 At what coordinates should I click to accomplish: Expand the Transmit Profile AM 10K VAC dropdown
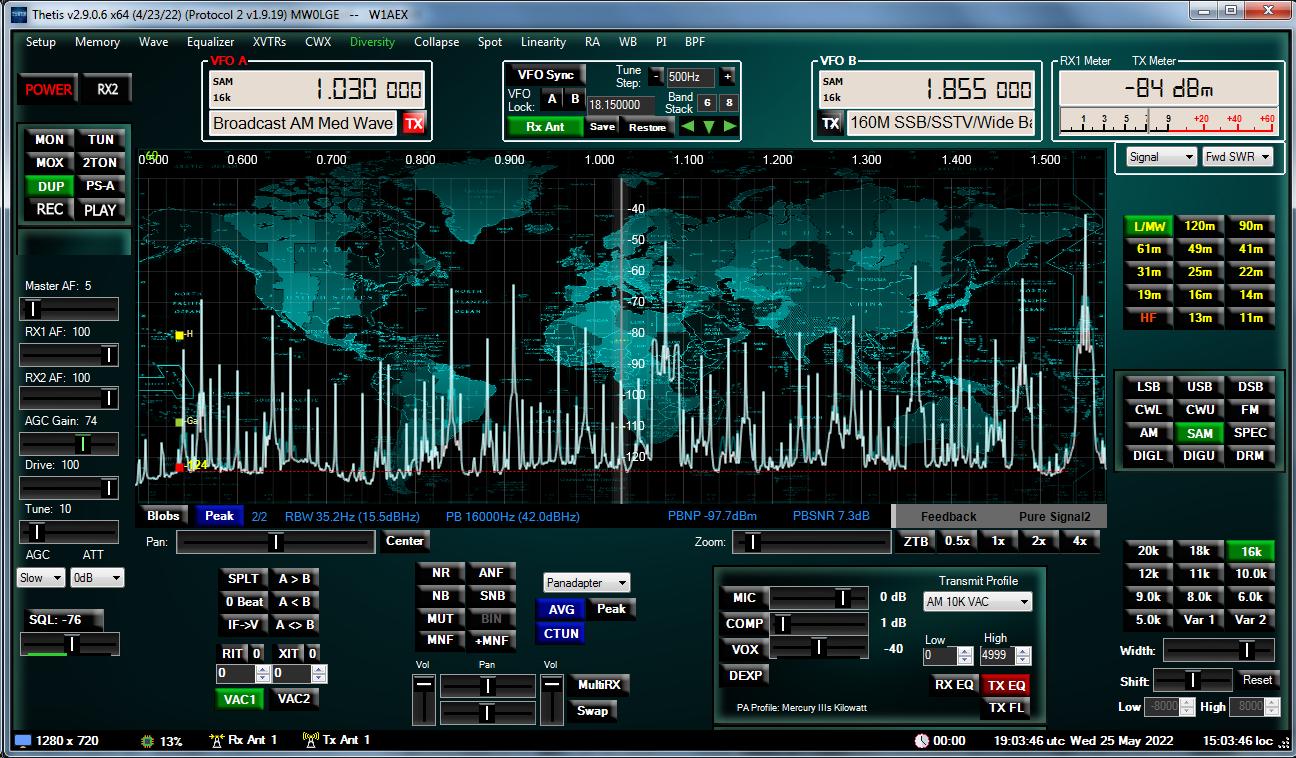976,602
